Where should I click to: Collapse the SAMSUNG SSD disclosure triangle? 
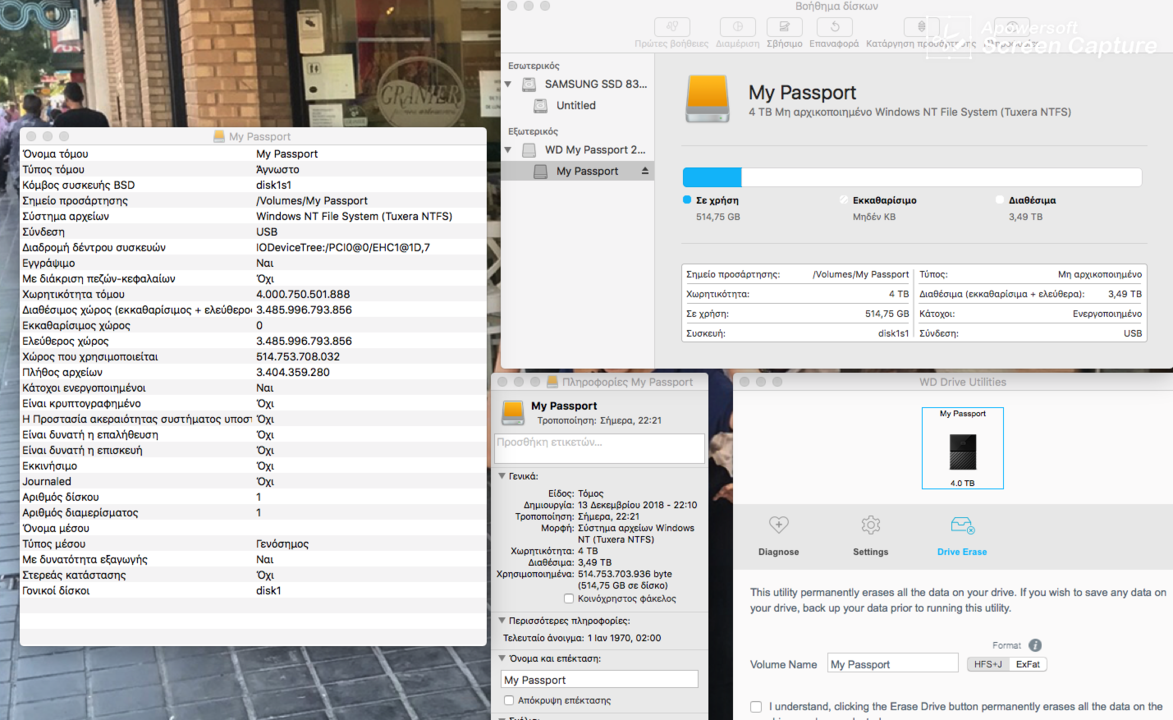(x=509, y=84)
